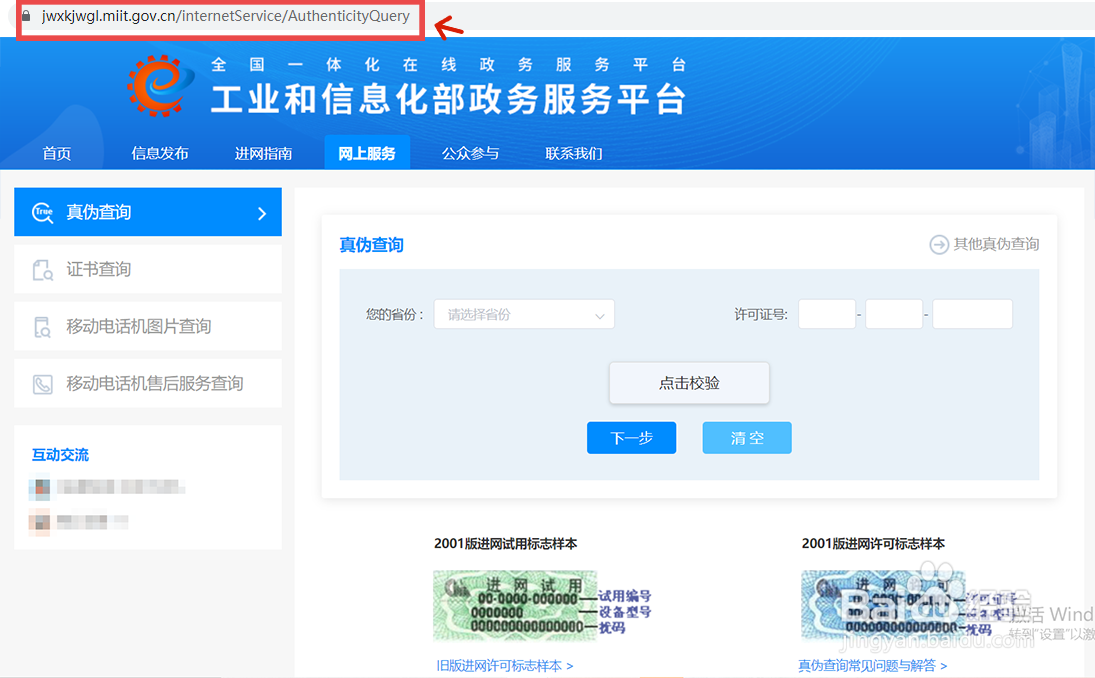The image size is (1095, 678).
Task: Go to the 首页 navigation tab
Action: pyautogui.click(x=57, y=153)
